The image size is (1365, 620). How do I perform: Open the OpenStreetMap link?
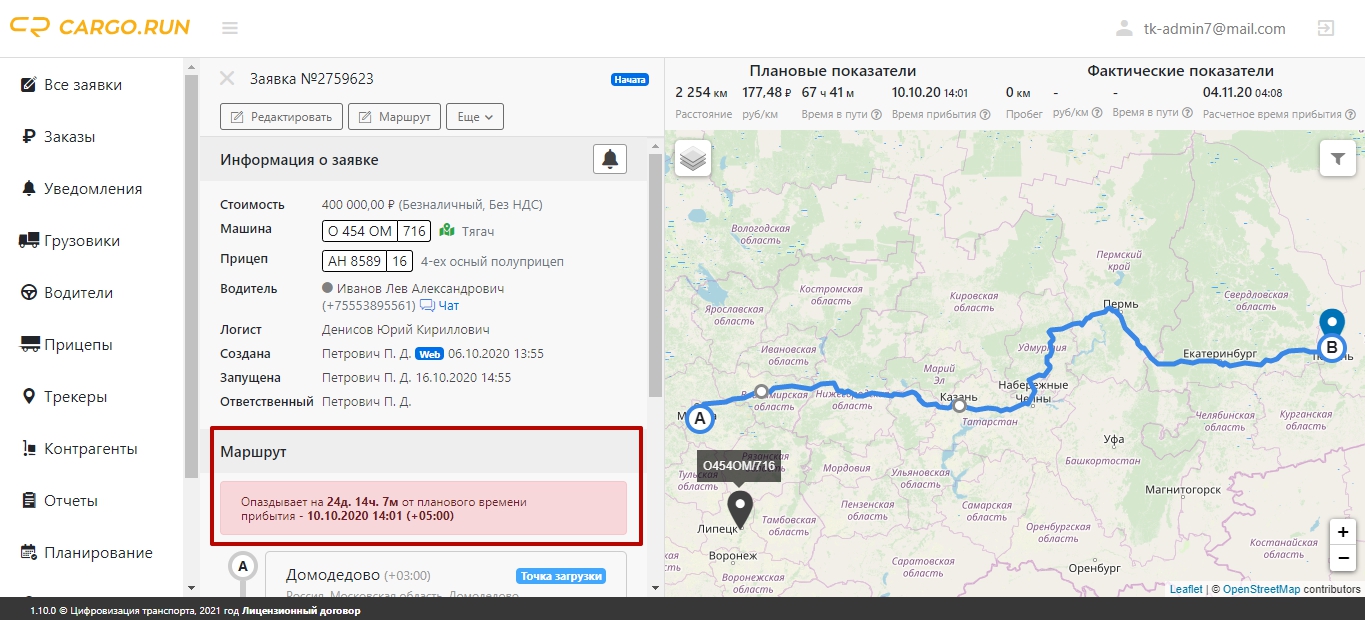pyautogui.click(x=1261, y=589)
